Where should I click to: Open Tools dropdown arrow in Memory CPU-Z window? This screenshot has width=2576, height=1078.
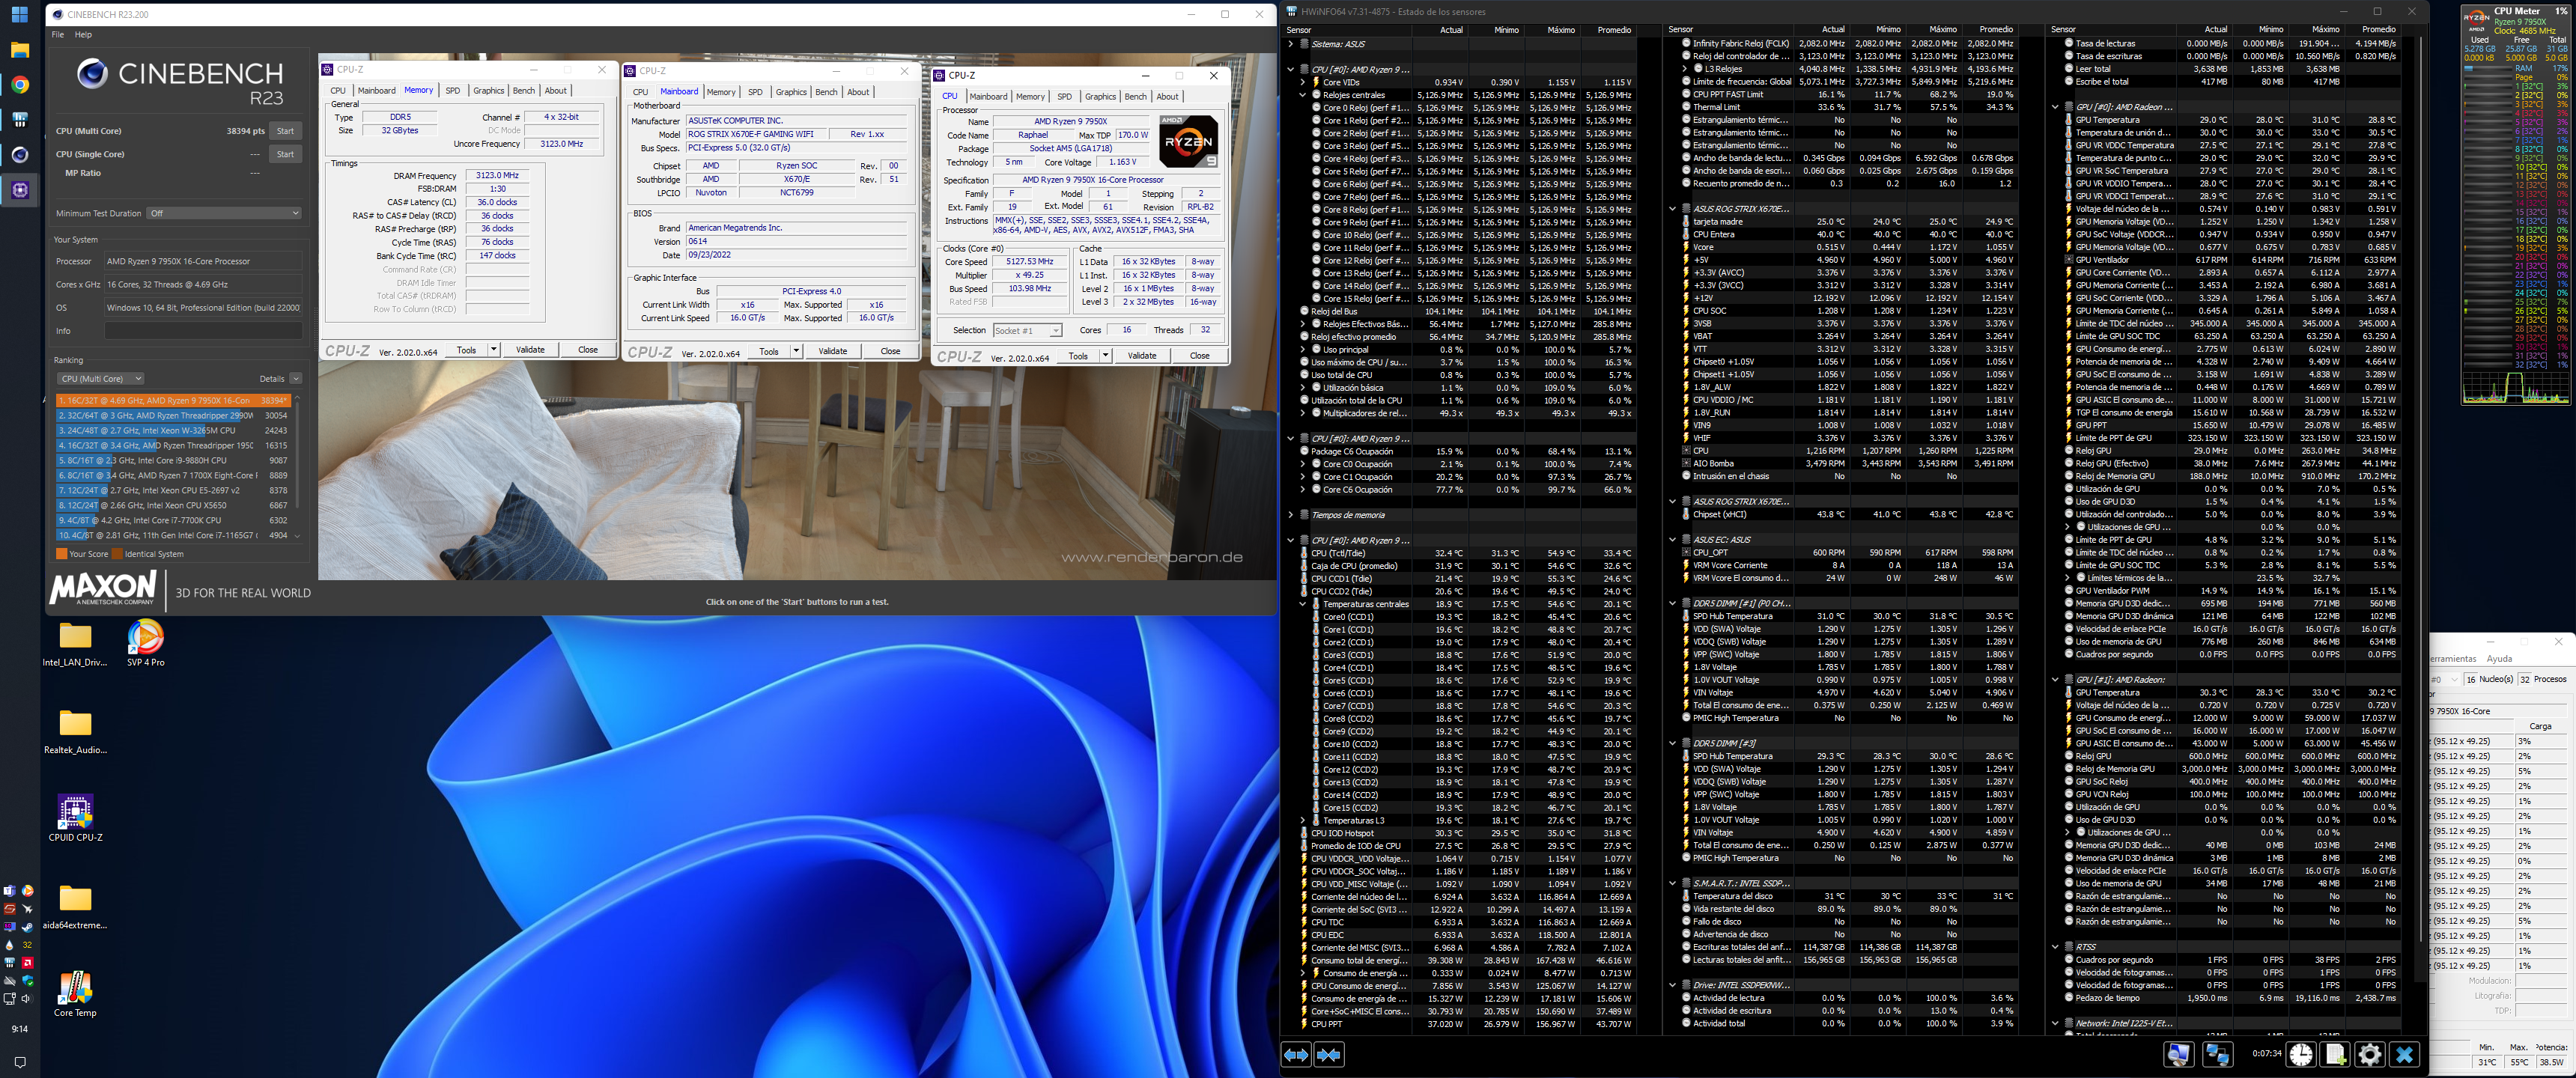493,350
